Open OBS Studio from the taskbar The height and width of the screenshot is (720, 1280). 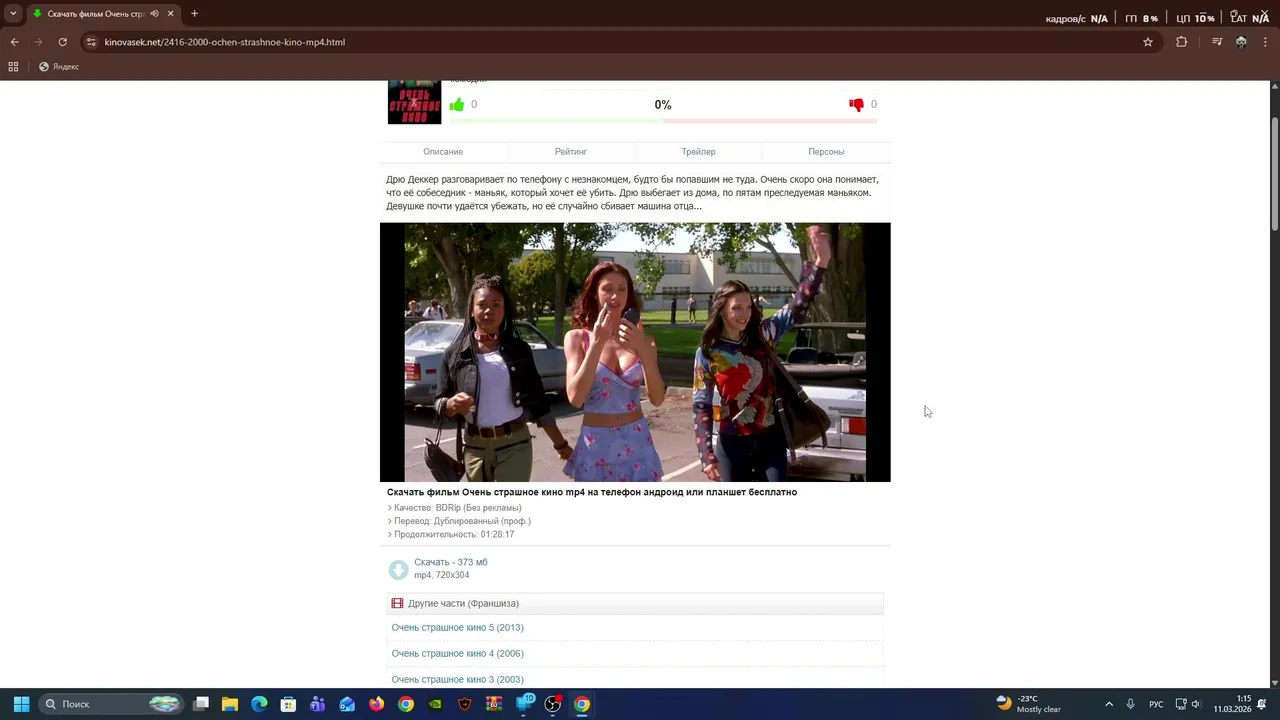pos(553,704)
